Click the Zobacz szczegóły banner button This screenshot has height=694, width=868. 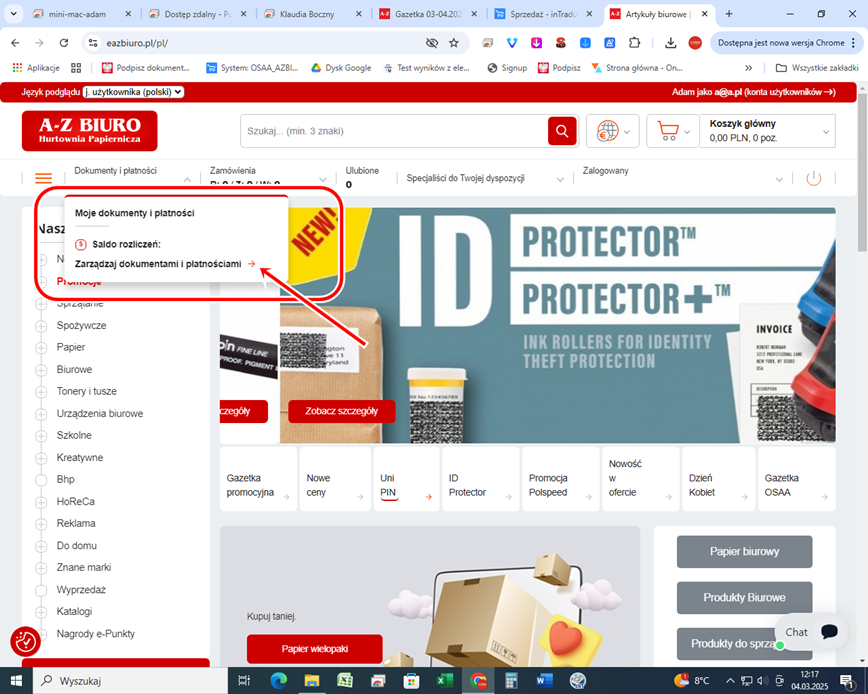click(342, 411)
